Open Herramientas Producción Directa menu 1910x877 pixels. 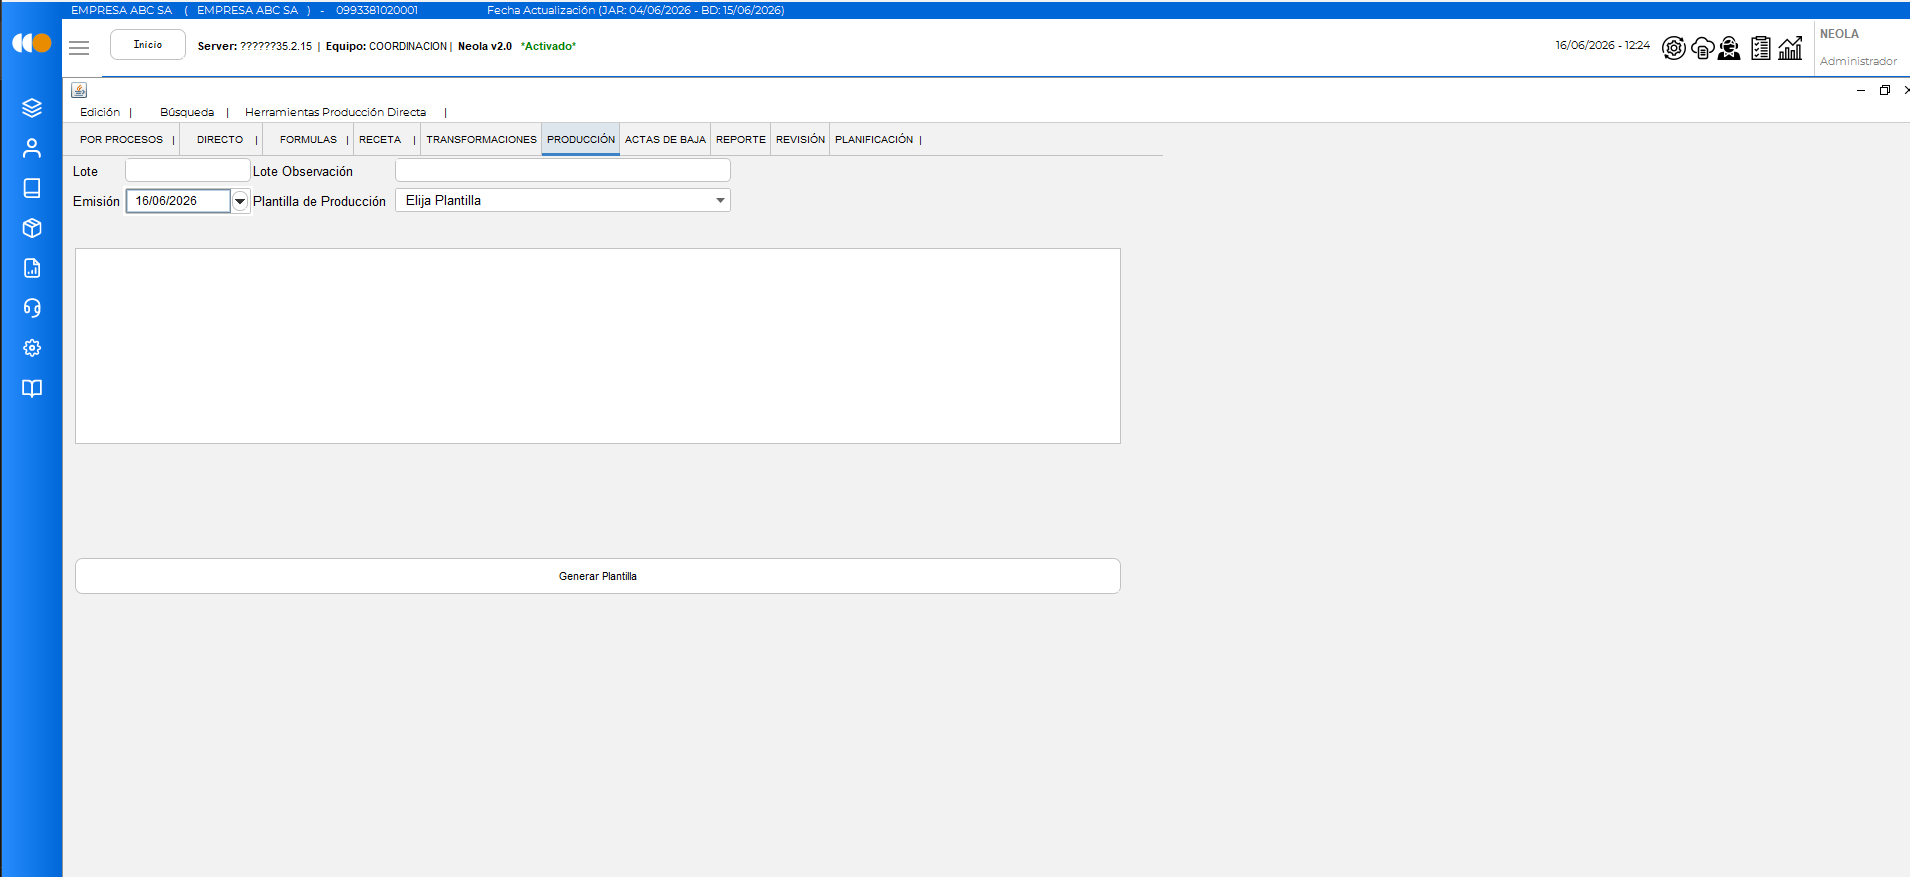(335, 112)
